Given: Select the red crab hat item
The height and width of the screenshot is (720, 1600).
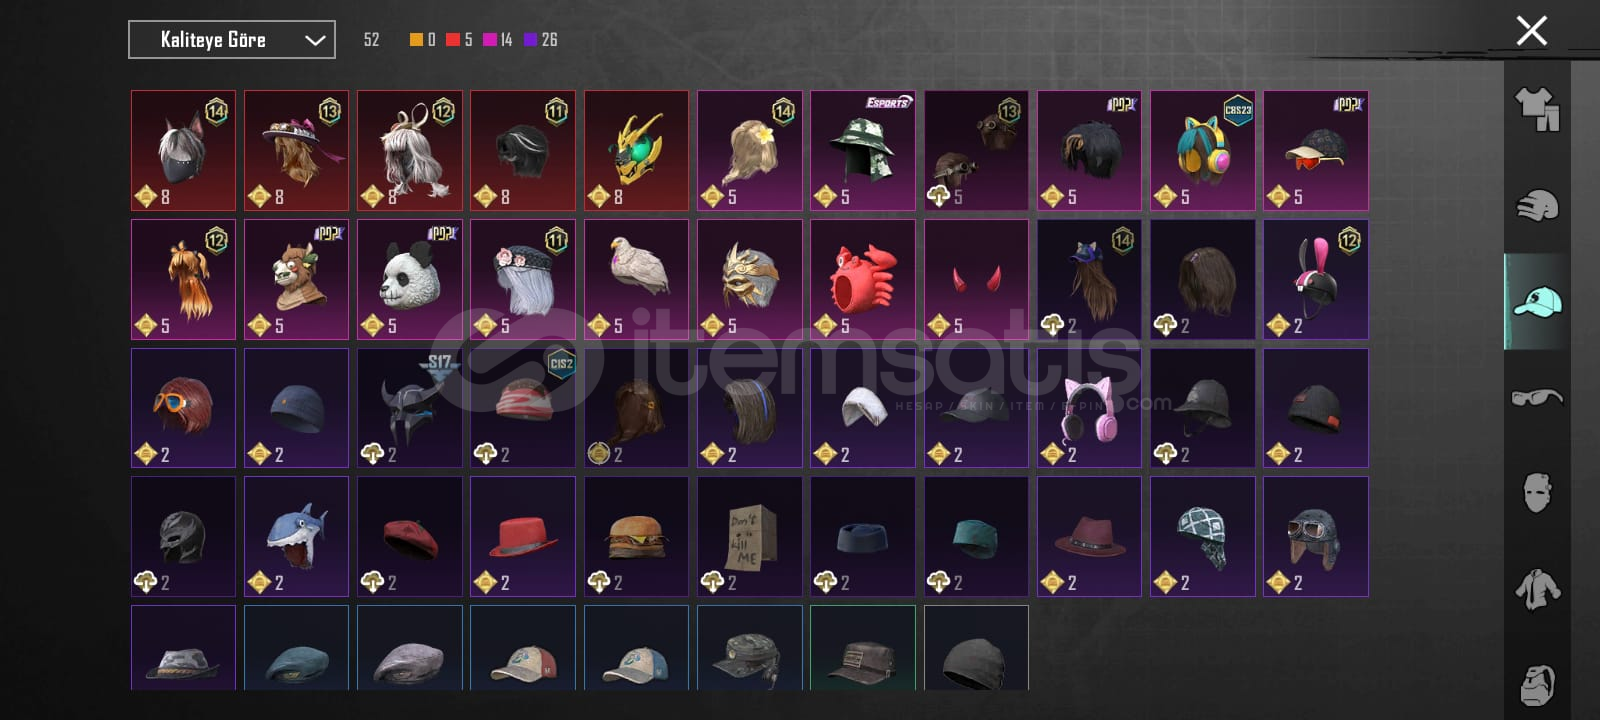Looking at the screenshot, I should click(x=863, y=279).
